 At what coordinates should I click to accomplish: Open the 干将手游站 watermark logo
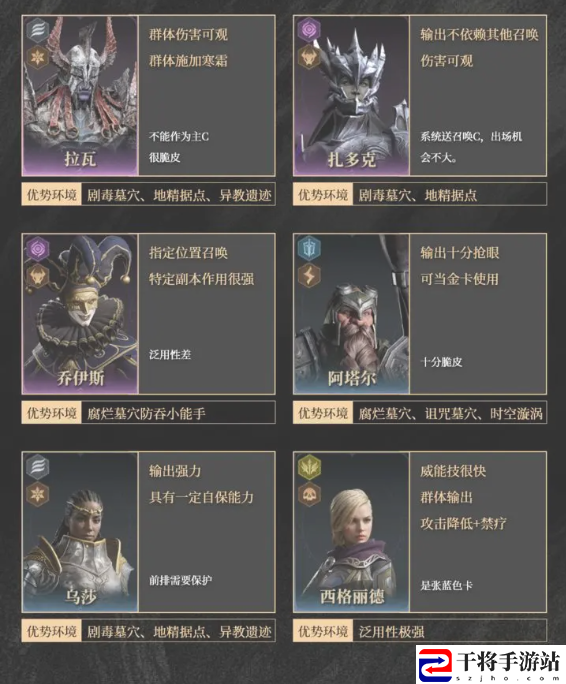coord(490,664)
